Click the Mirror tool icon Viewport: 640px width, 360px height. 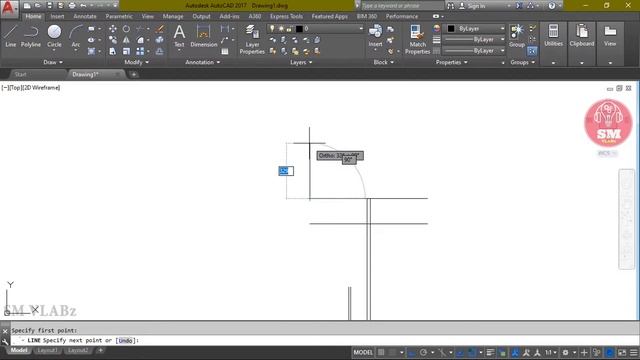(127, 40)
